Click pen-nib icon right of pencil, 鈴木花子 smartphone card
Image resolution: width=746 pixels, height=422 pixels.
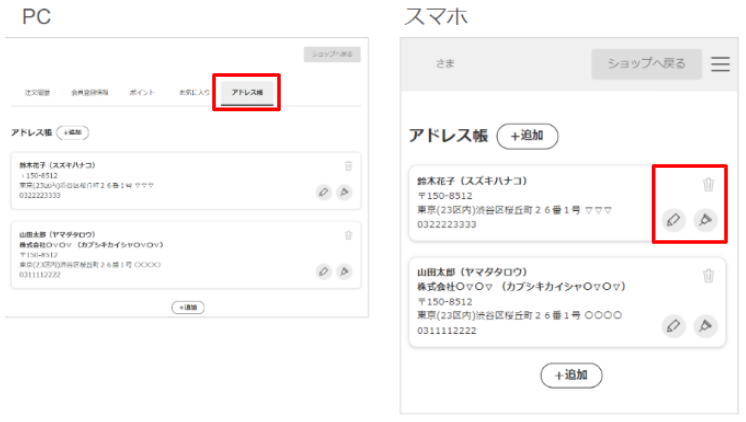pos(706,220)
